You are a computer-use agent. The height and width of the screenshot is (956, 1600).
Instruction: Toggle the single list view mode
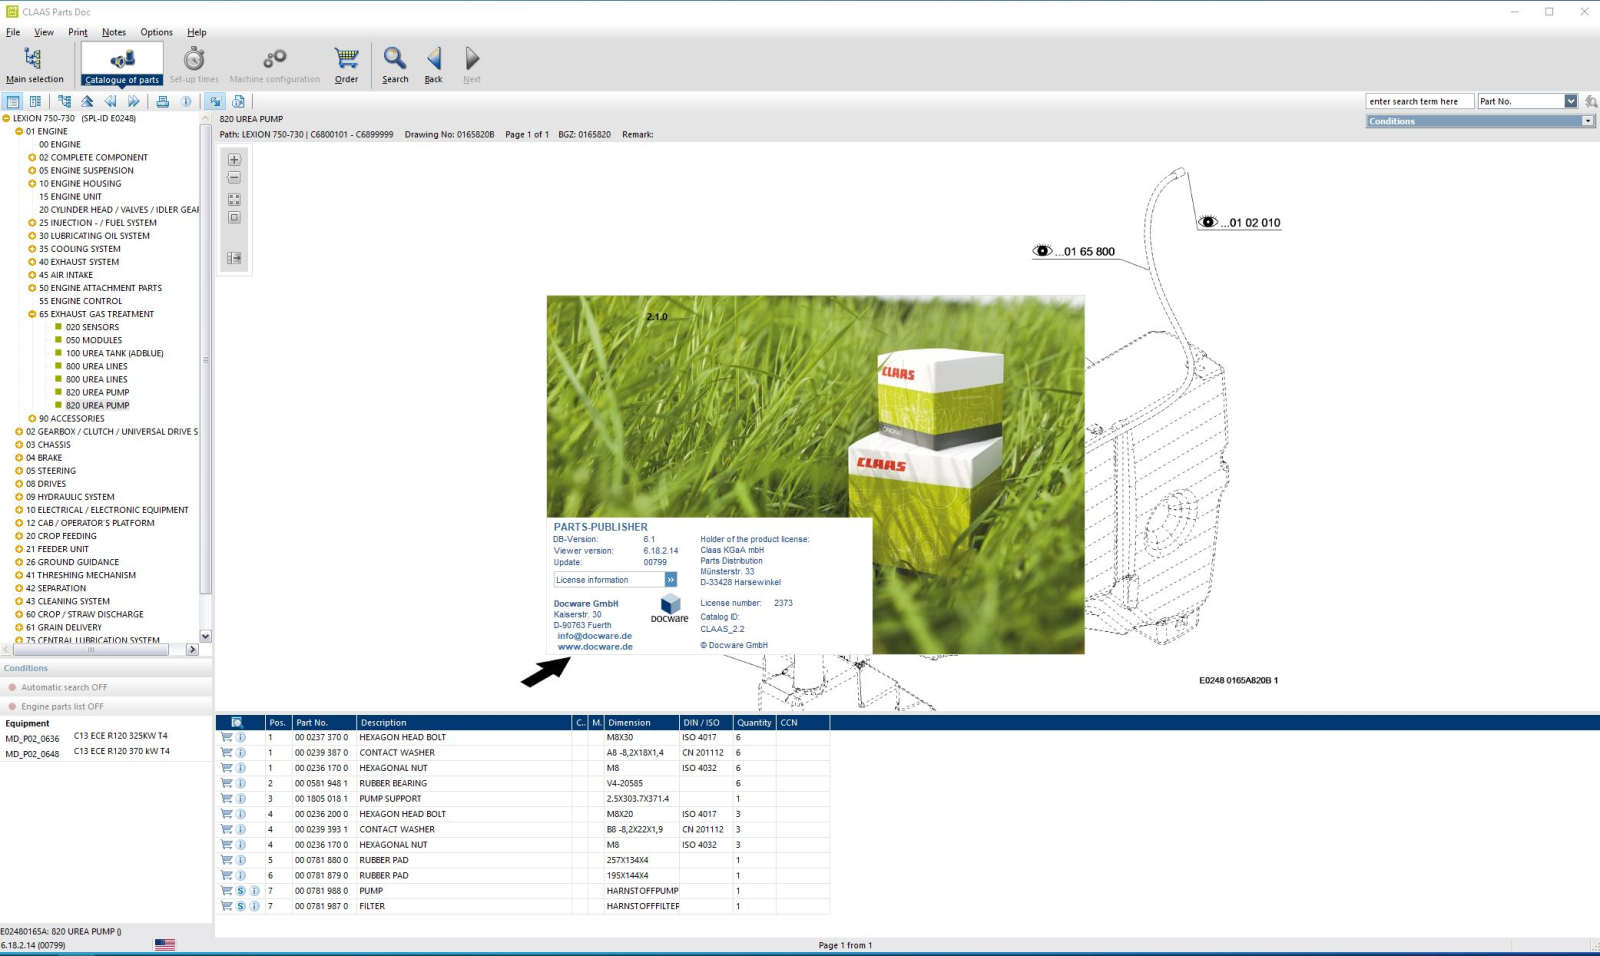pyautogui.click(x=12, y=101)
